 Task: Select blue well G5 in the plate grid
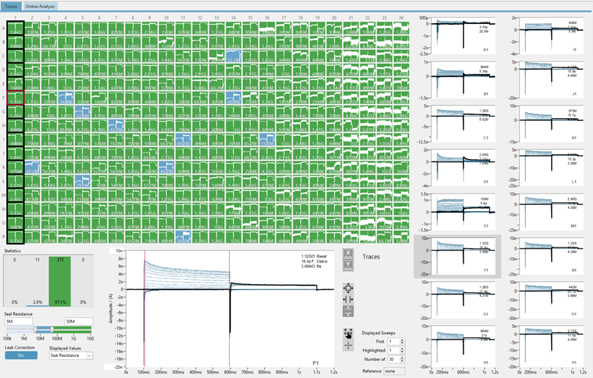[82, 112]
